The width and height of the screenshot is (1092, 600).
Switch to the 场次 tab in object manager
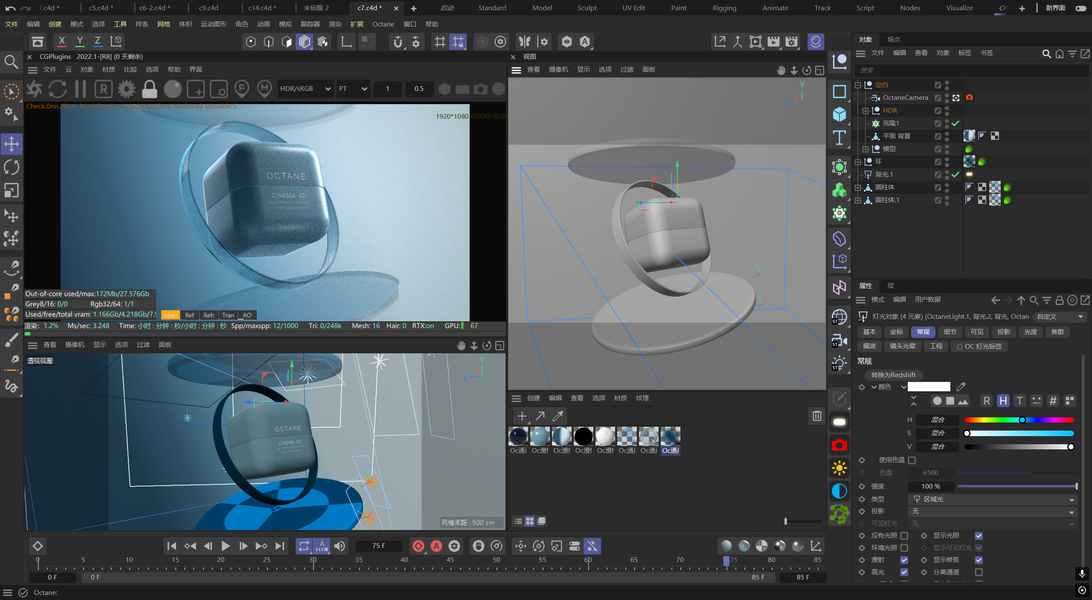coord(894,40)
